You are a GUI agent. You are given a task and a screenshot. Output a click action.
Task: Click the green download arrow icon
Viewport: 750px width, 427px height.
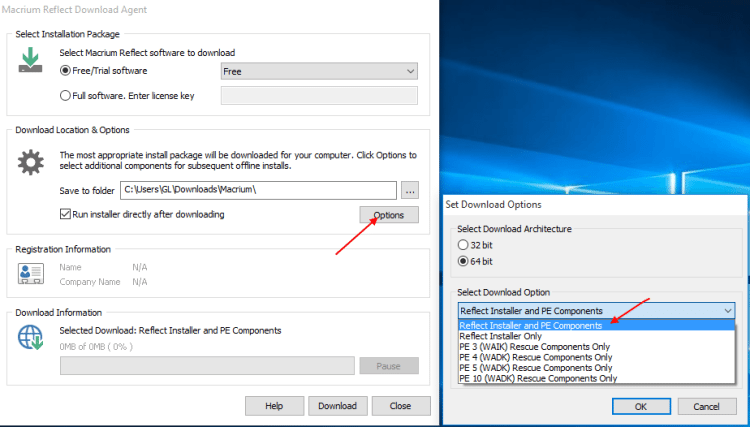[31, 60]
